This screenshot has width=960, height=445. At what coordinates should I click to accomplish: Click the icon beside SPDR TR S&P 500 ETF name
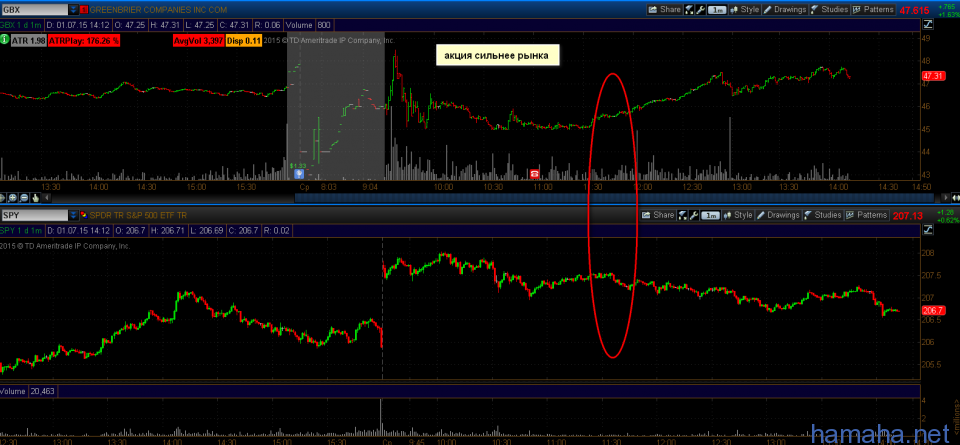click(x=84, y=215)
